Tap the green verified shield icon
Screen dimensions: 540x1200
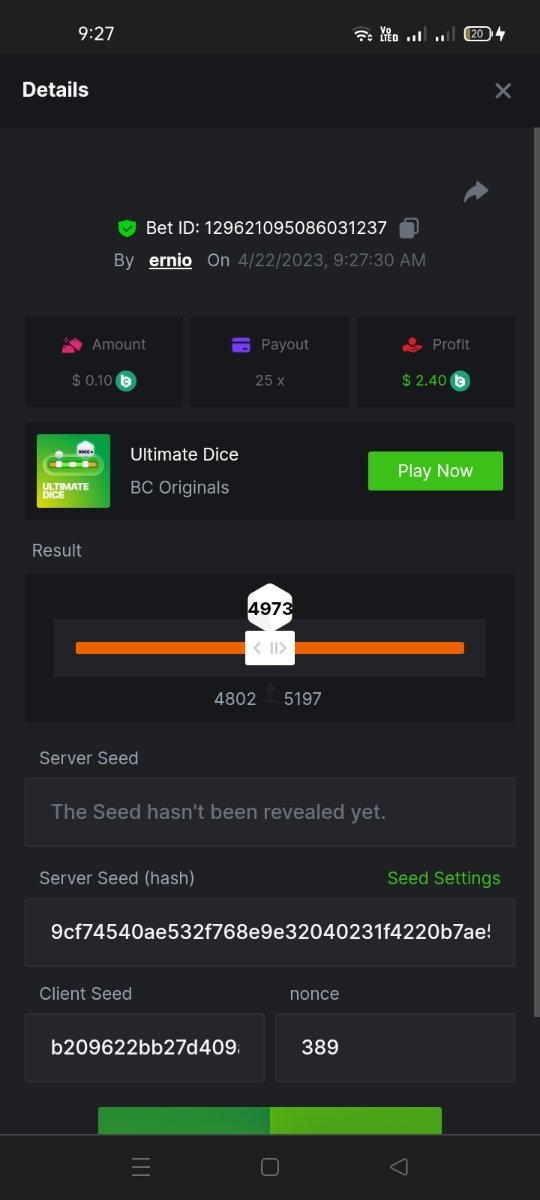[127, 228]
